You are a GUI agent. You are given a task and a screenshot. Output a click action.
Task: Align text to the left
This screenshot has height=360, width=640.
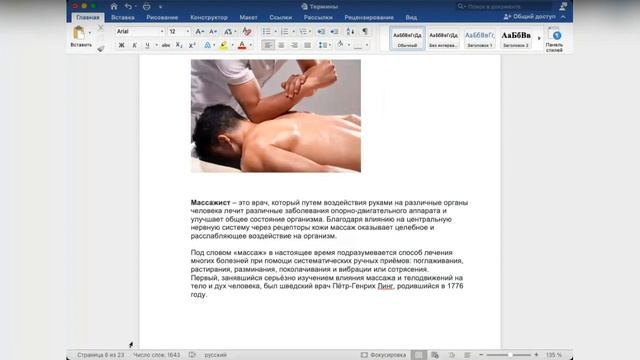tap(268, 45)
